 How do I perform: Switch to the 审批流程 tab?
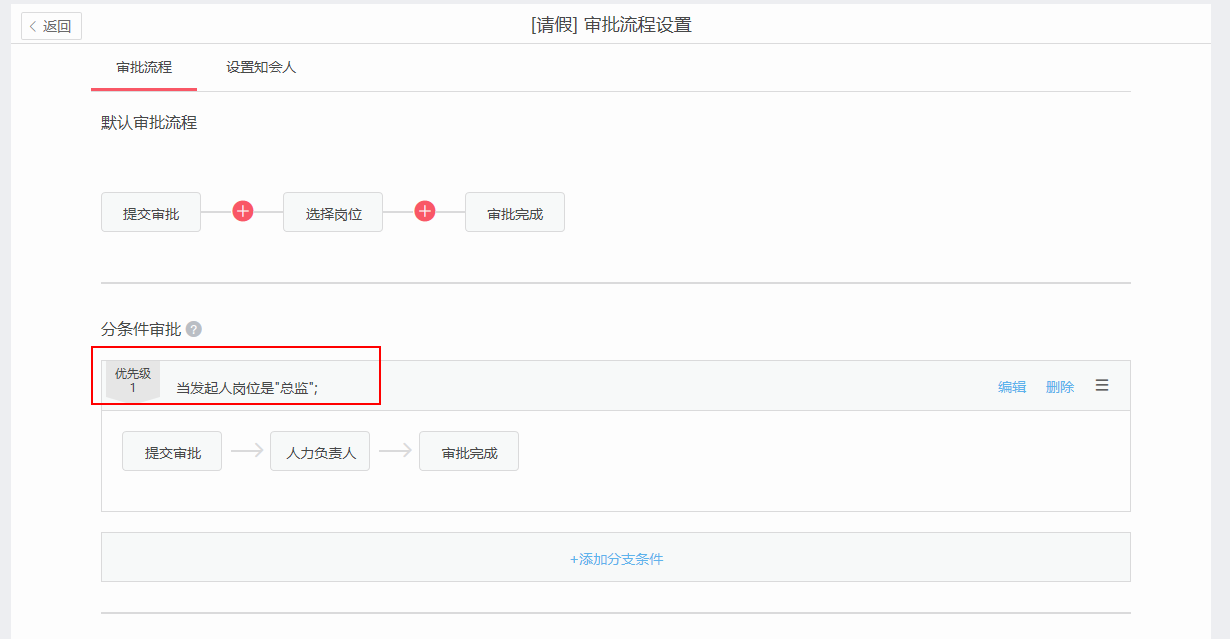coord(144,68)
